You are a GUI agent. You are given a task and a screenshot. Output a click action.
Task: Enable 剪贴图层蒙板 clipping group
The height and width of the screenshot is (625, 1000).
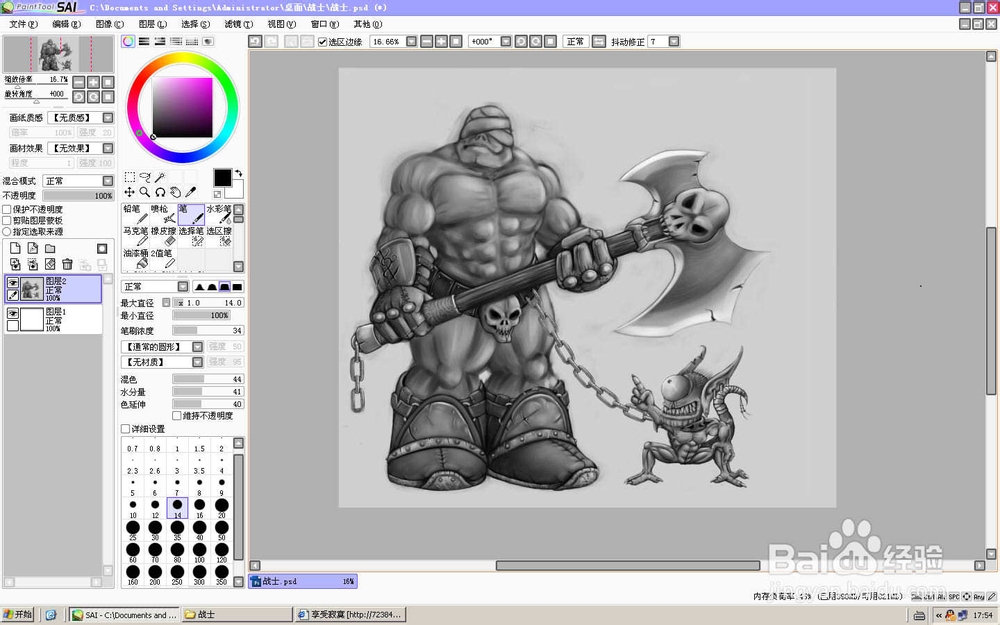coord(7,220)
